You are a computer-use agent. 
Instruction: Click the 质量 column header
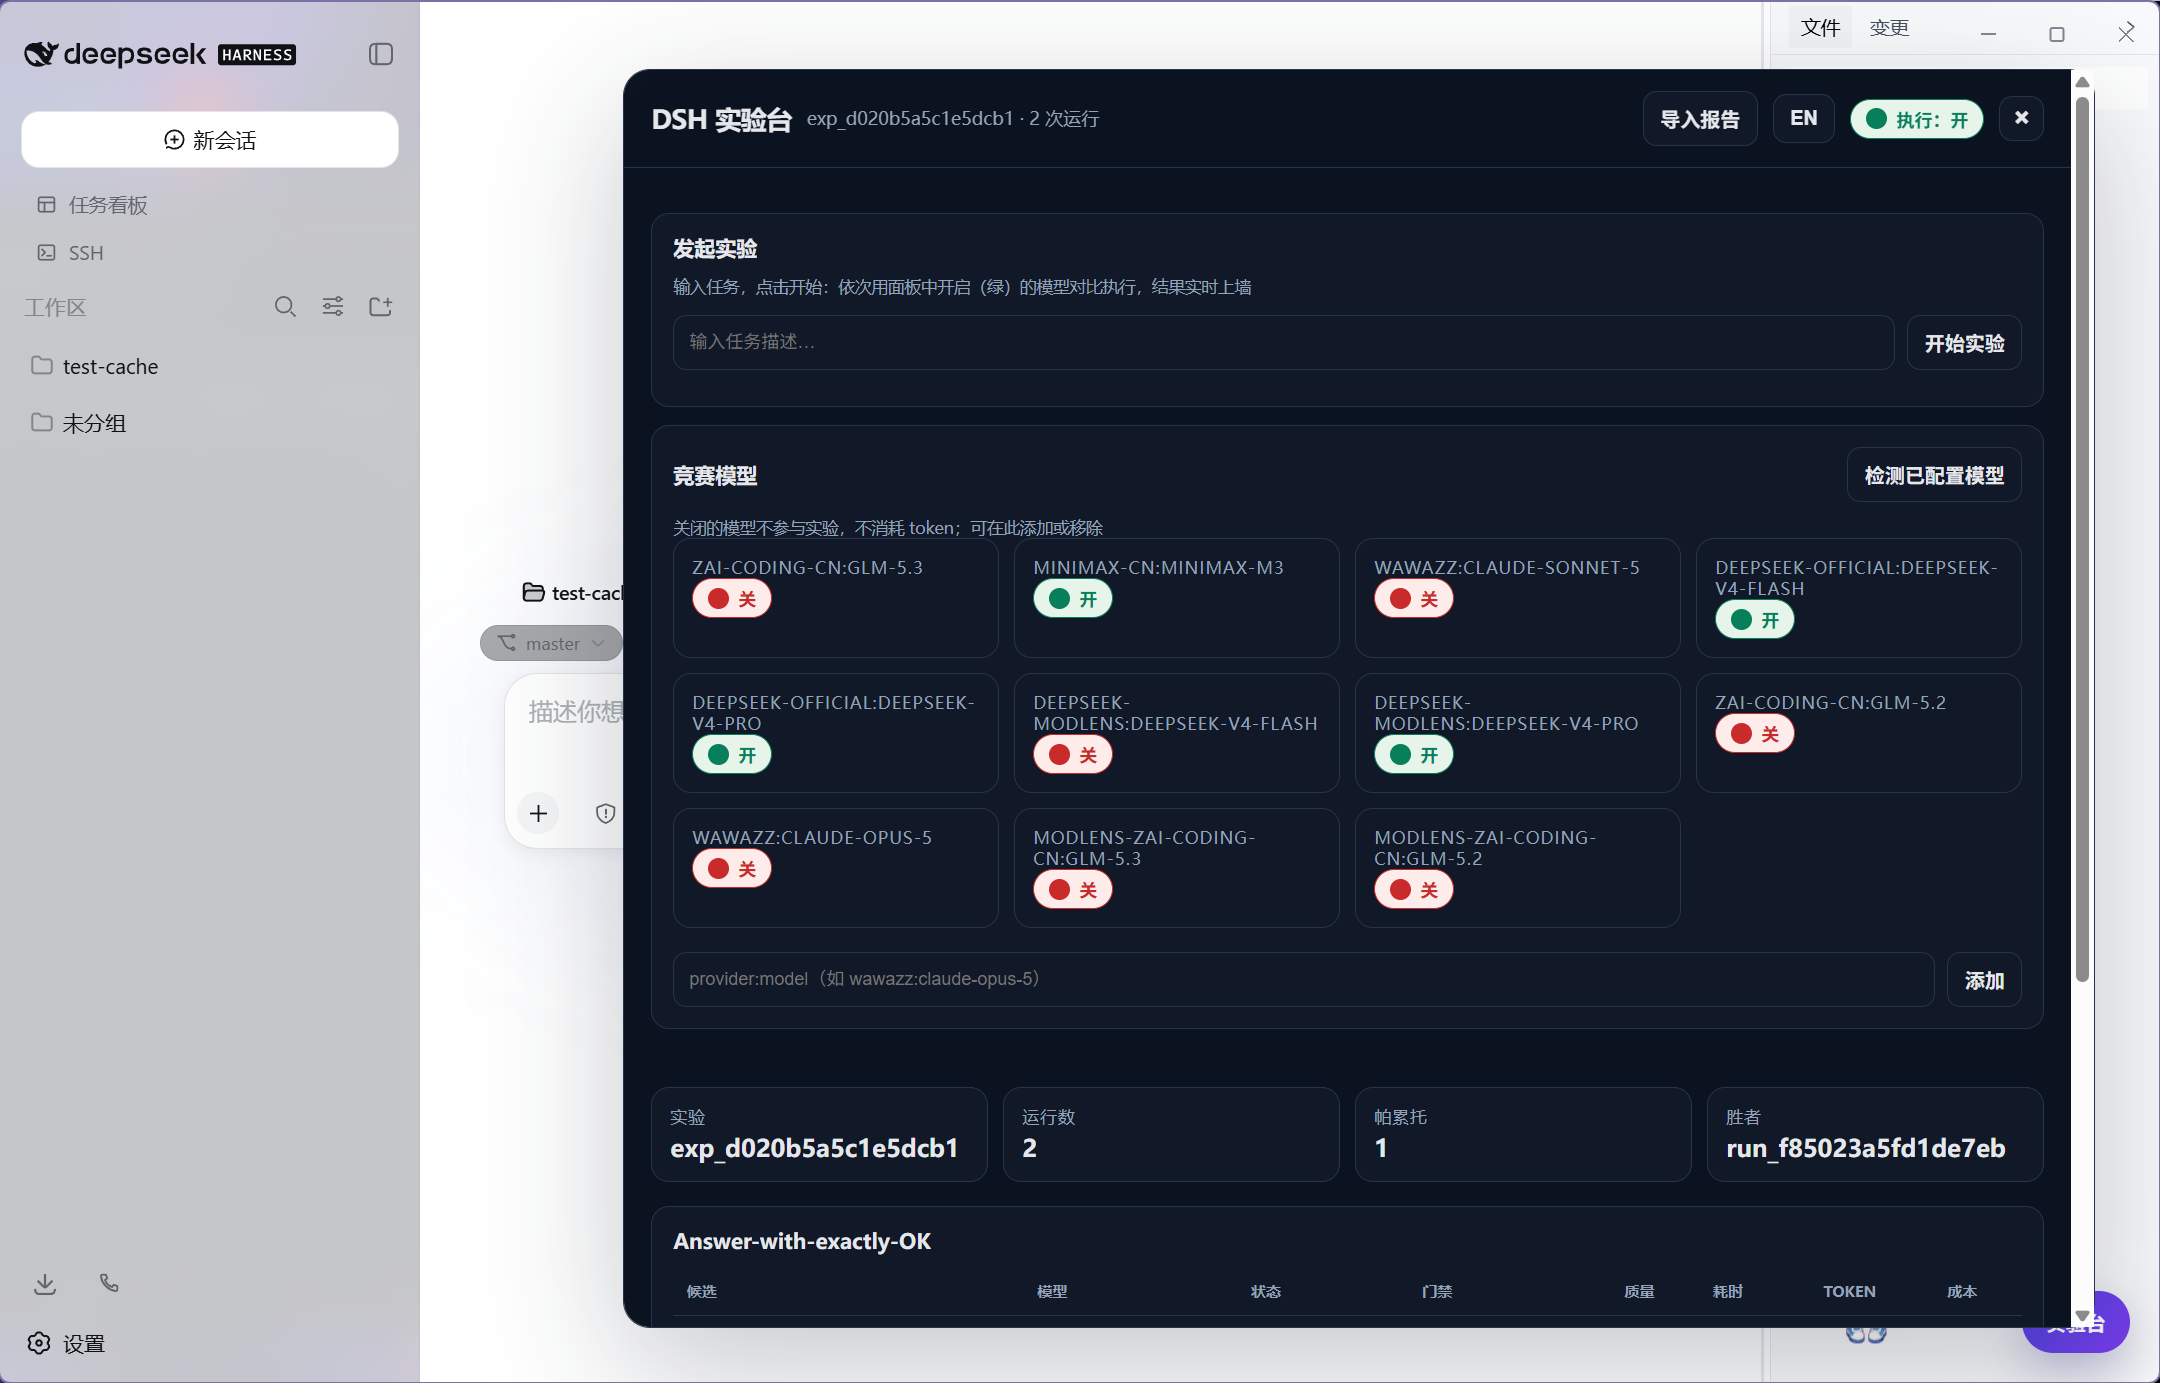point(1639,1291)
